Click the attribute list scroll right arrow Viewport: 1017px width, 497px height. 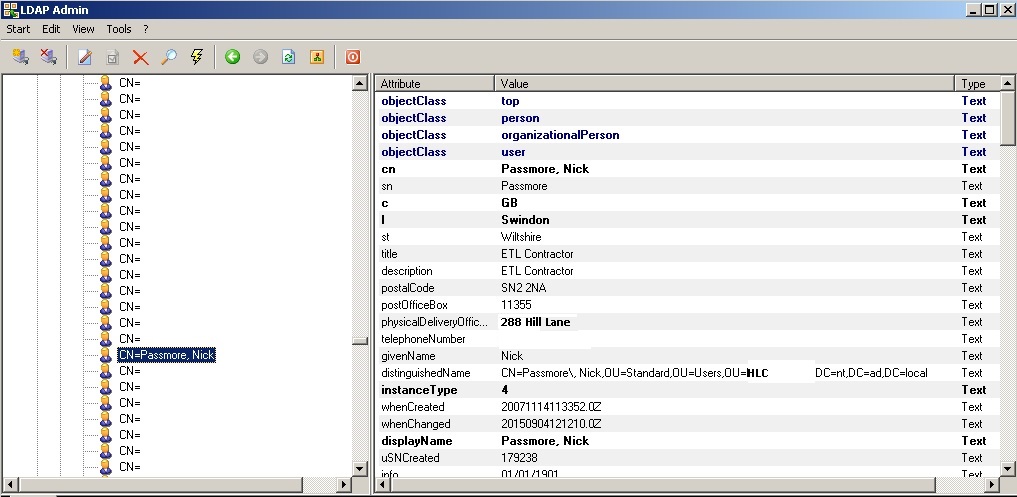(992, 484)
